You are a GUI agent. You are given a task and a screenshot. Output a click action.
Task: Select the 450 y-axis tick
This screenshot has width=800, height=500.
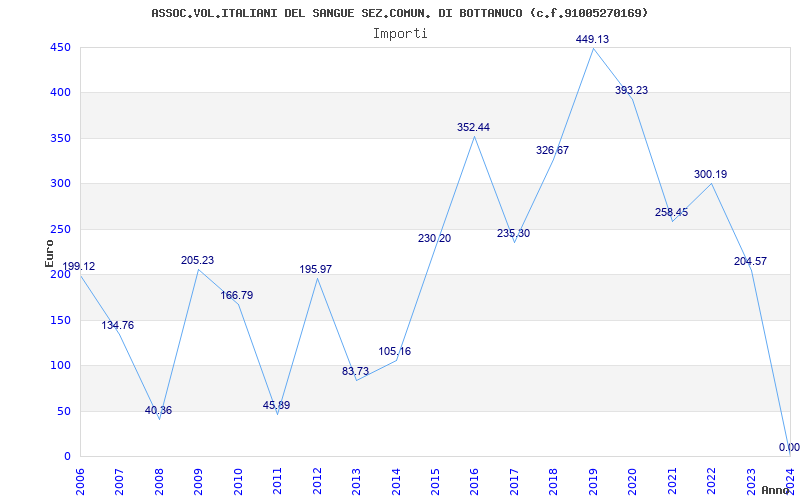click(60, 47)
